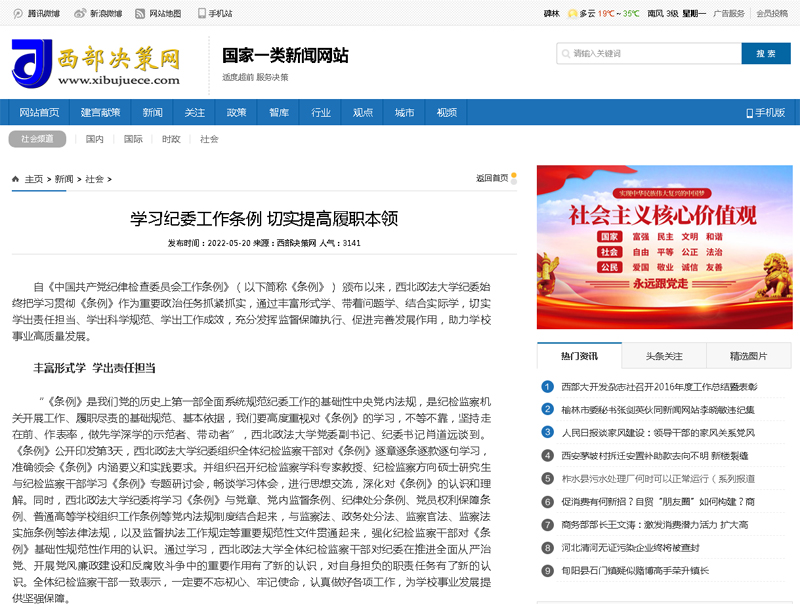800x604 pixels.
Task: Open 建言献策 in the navigation menu
Action: (101, 112)
